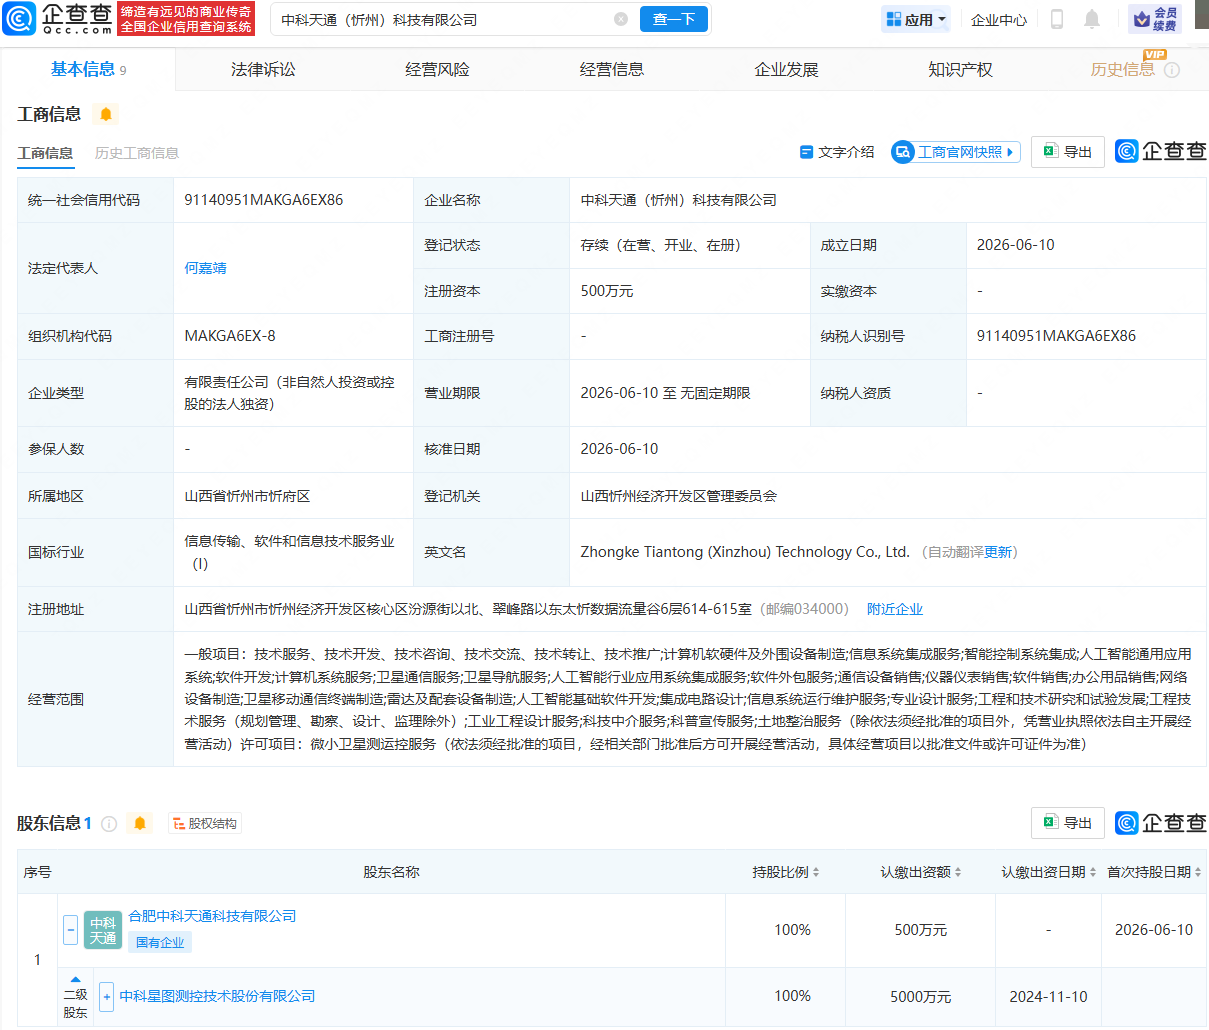Switch to the 经营风险 tab
Screen dimensions: 1209x1030
[437, 69]
